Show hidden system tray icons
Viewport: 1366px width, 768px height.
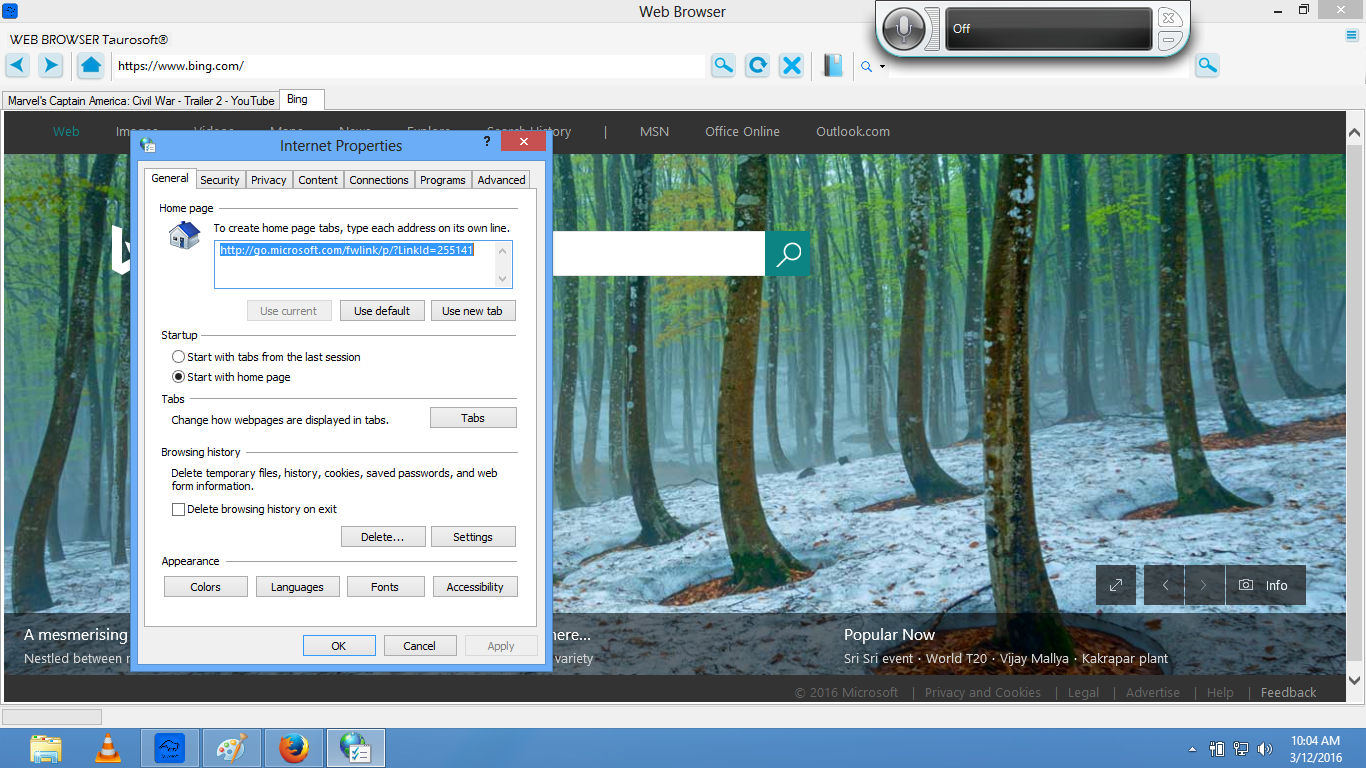[1192, 749]
